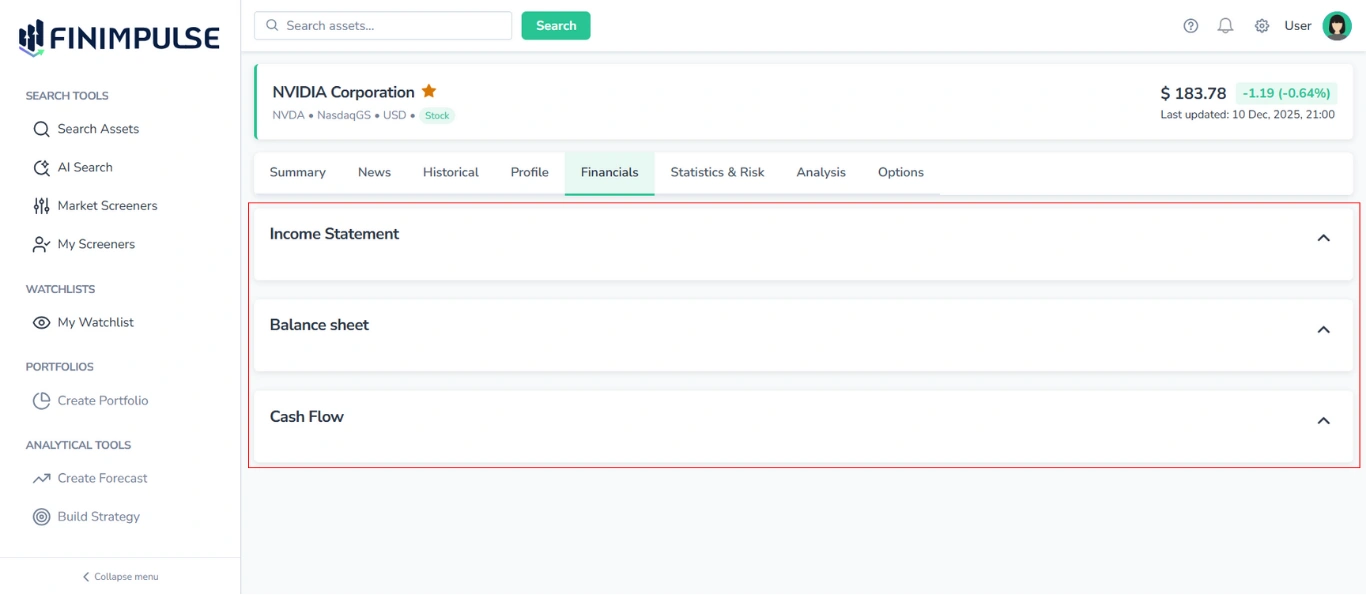Open the help question mark icon
The height and width of the screenshot is (595, 1366).
1189,25
